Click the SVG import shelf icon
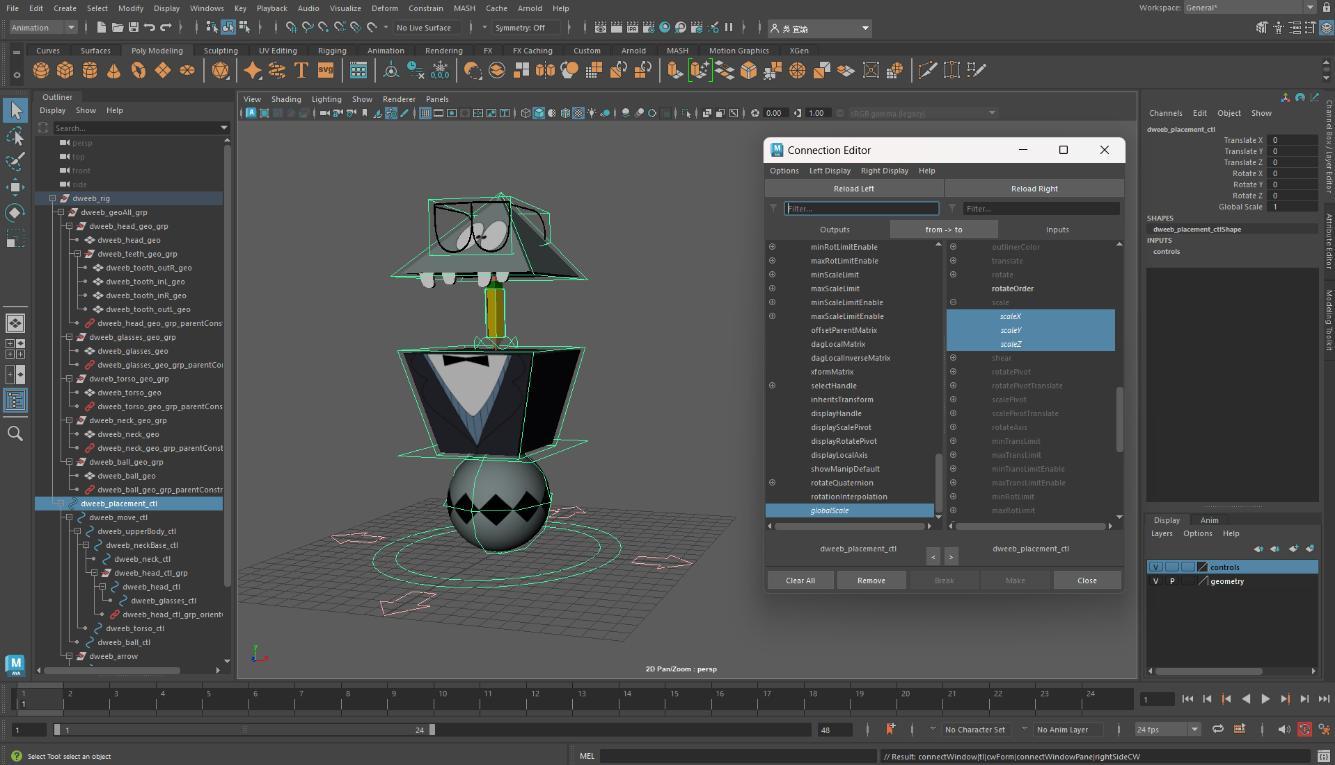 326,70
